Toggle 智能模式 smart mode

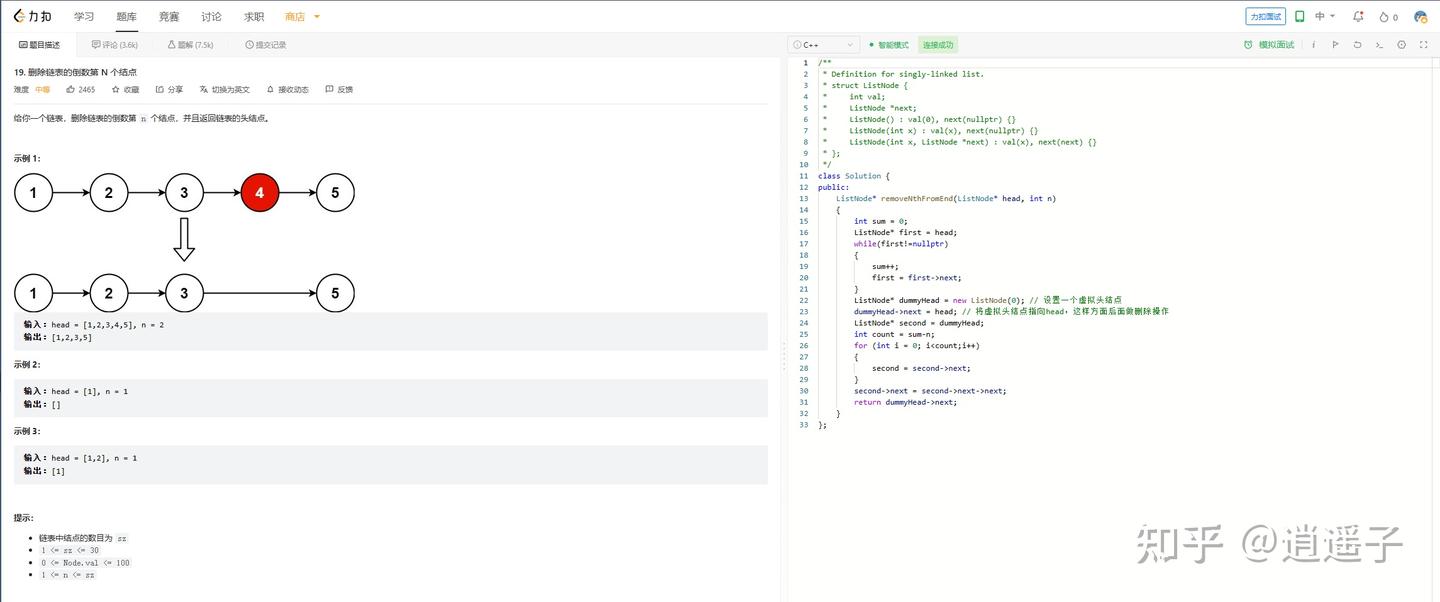tap(888, 45)
